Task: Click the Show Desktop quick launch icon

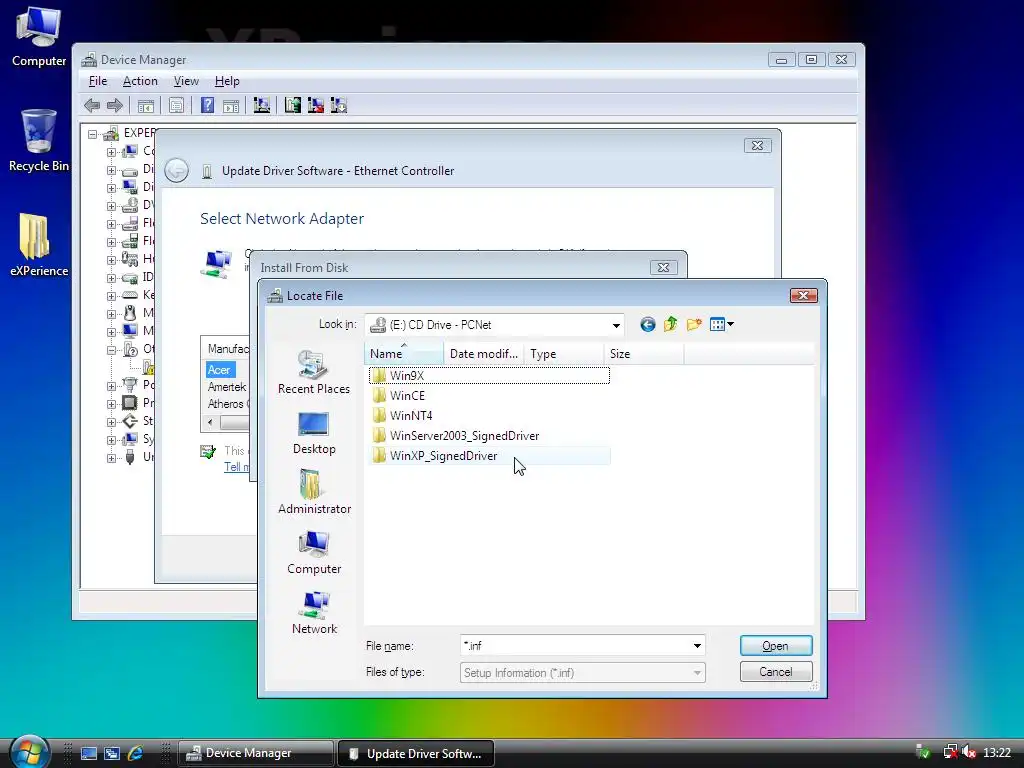Action: (89, 753)
